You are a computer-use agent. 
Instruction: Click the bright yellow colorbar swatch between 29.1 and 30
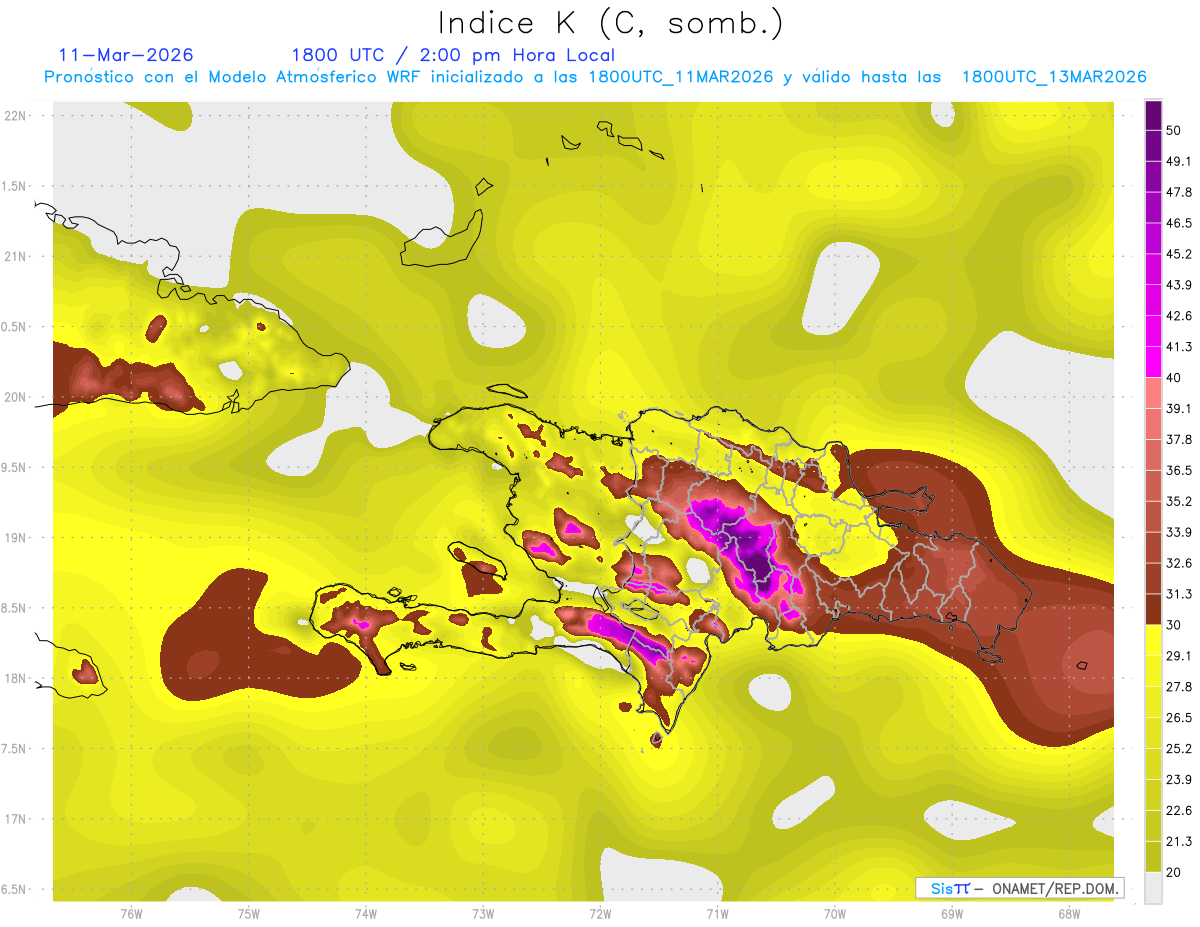coord(1153,641)
